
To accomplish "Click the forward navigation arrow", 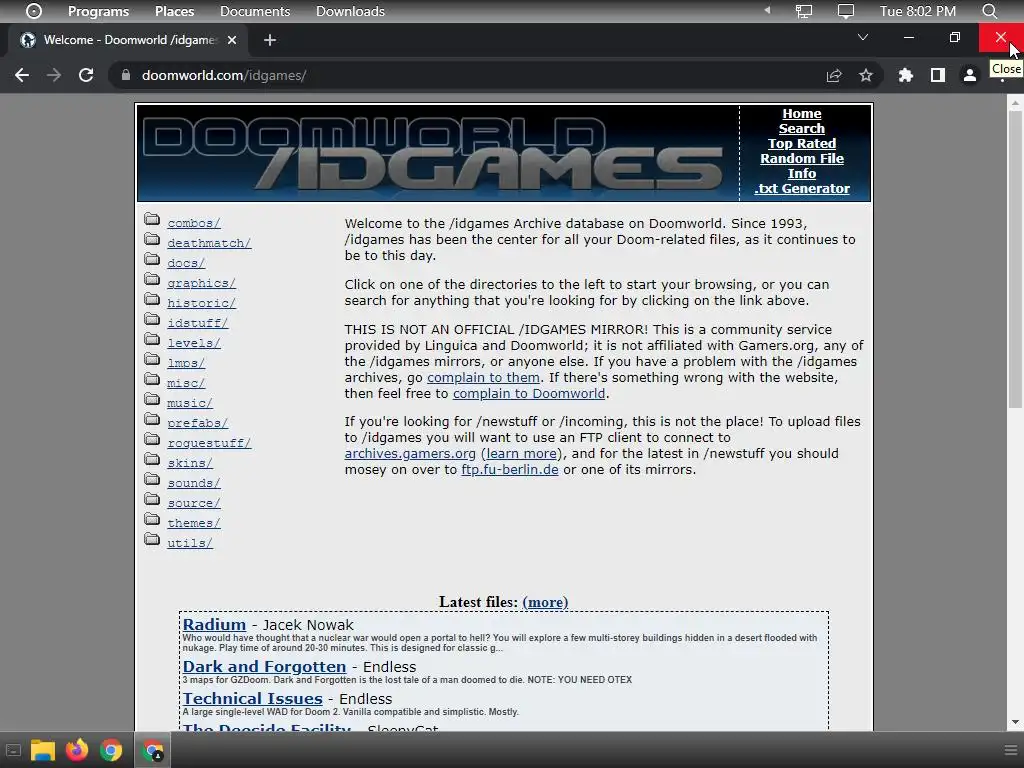I will click(x=54, y=75).
